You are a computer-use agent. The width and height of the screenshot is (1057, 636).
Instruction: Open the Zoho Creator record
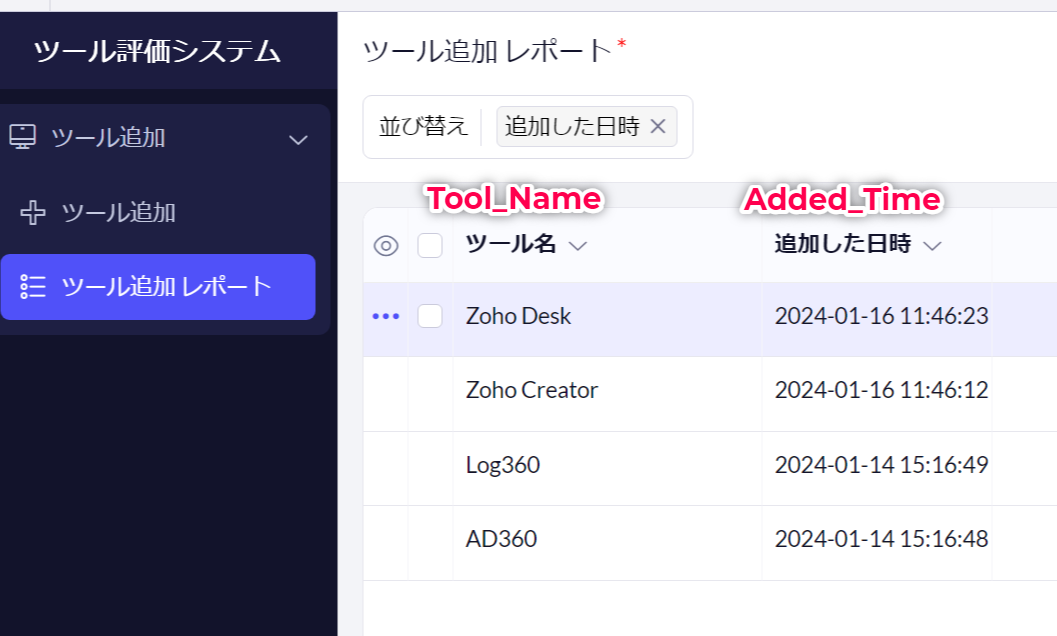pyautogui.click(x=532, y=390)
